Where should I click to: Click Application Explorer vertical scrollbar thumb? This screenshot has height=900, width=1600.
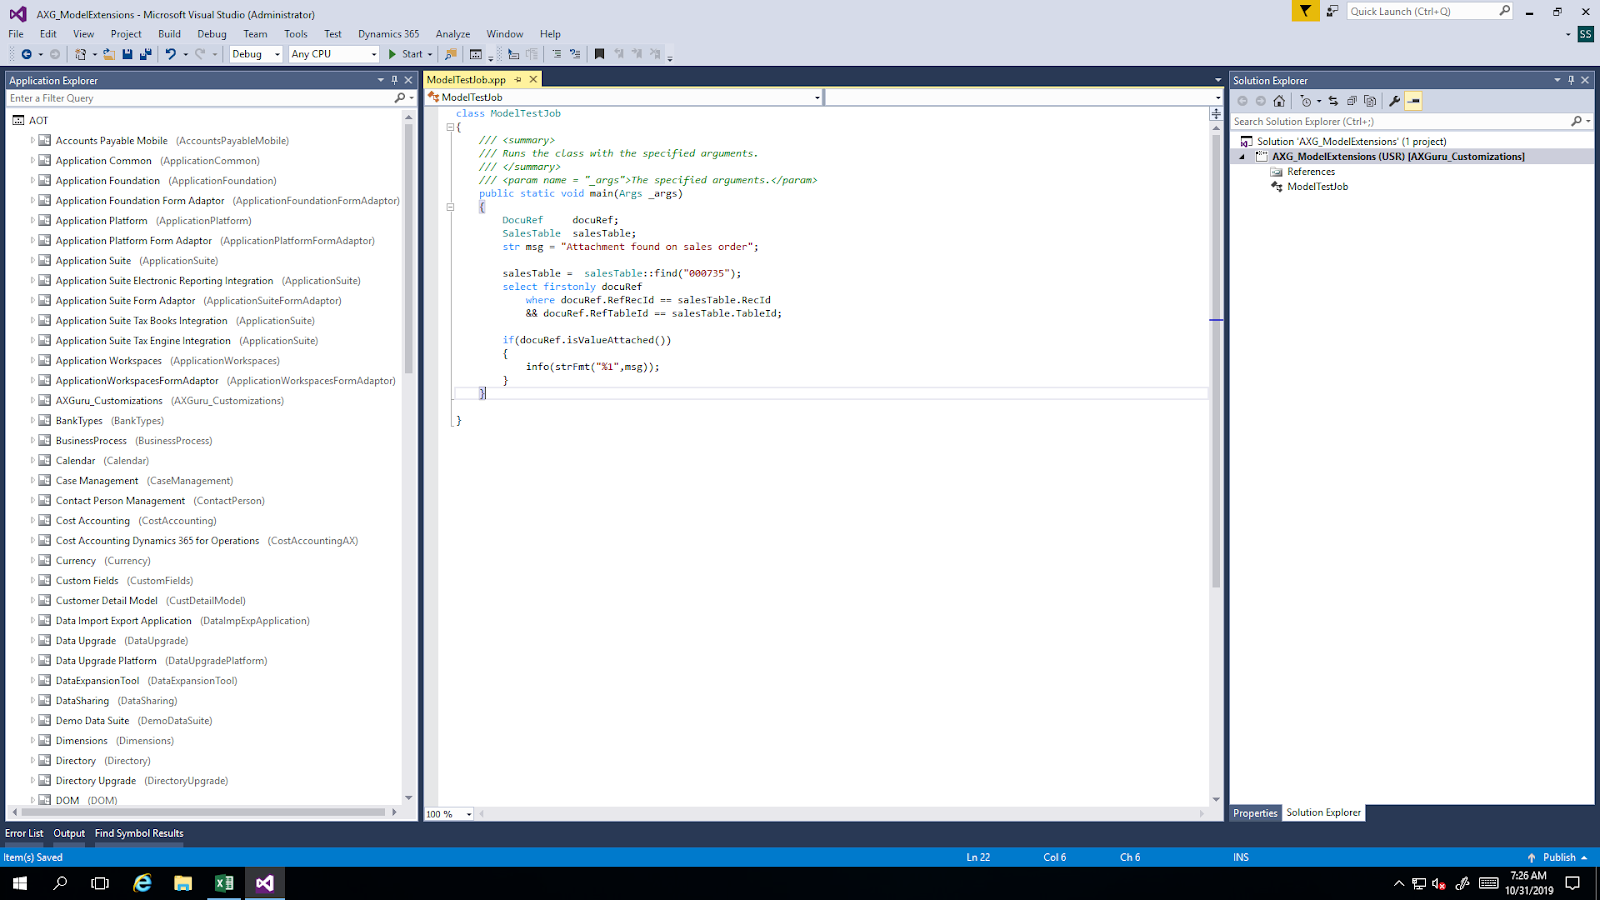[x=408, y=250]
